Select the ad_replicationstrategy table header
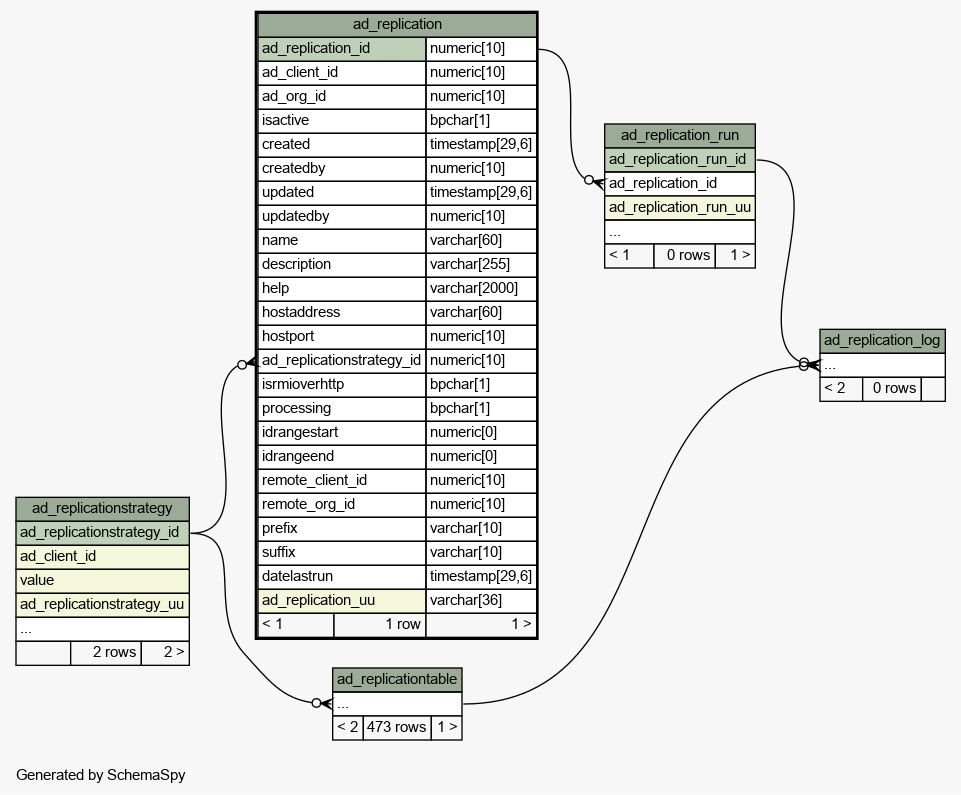 (x=102, y=508)
